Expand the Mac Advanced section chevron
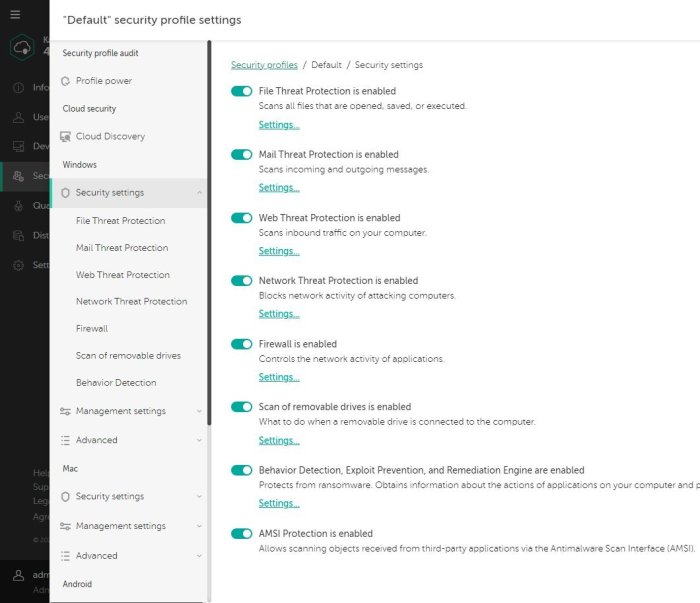 (x=199, y=556)
